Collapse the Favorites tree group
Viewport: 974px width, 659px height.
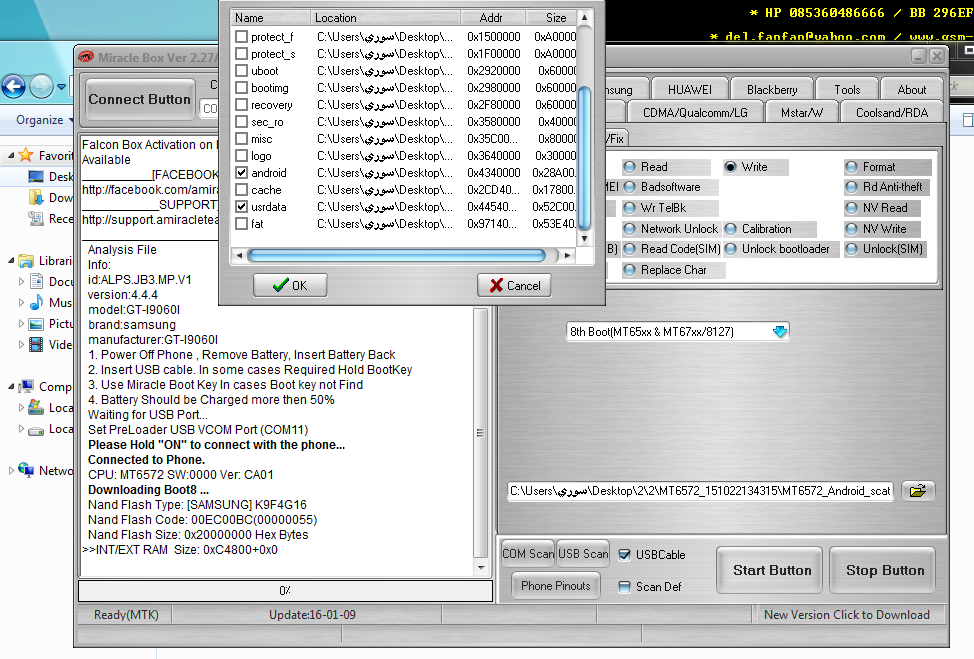[x=11, y=155]
